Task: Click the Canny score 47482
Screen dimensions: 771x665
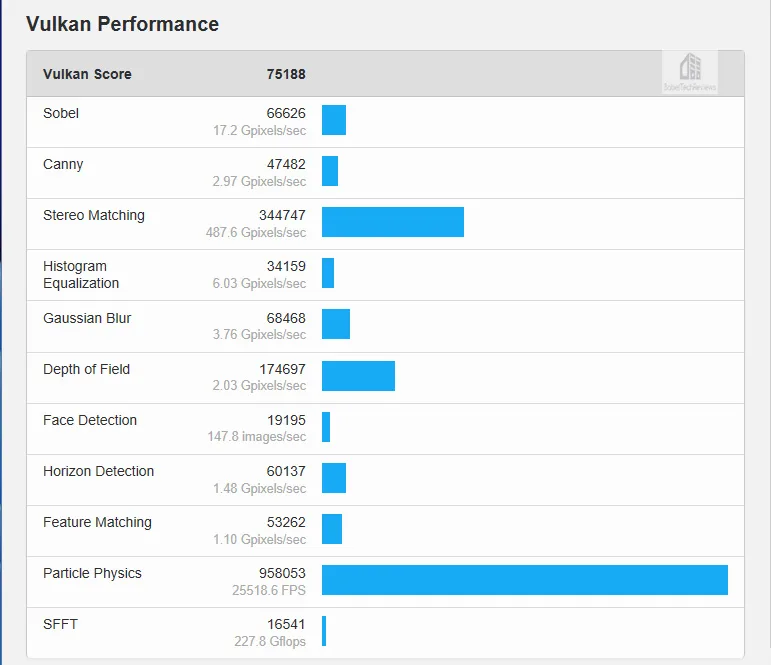Action: pos(286,164)
